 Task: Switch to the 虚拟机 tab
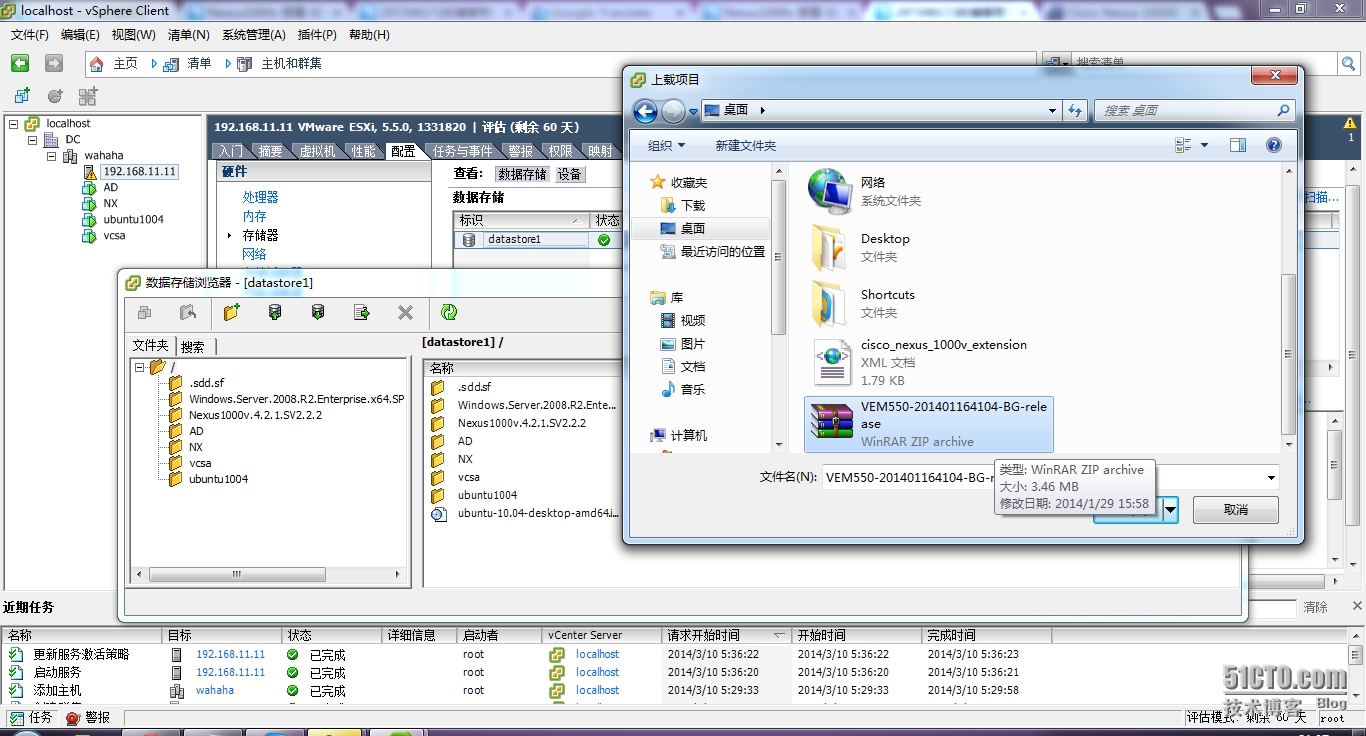coord(318,151)
